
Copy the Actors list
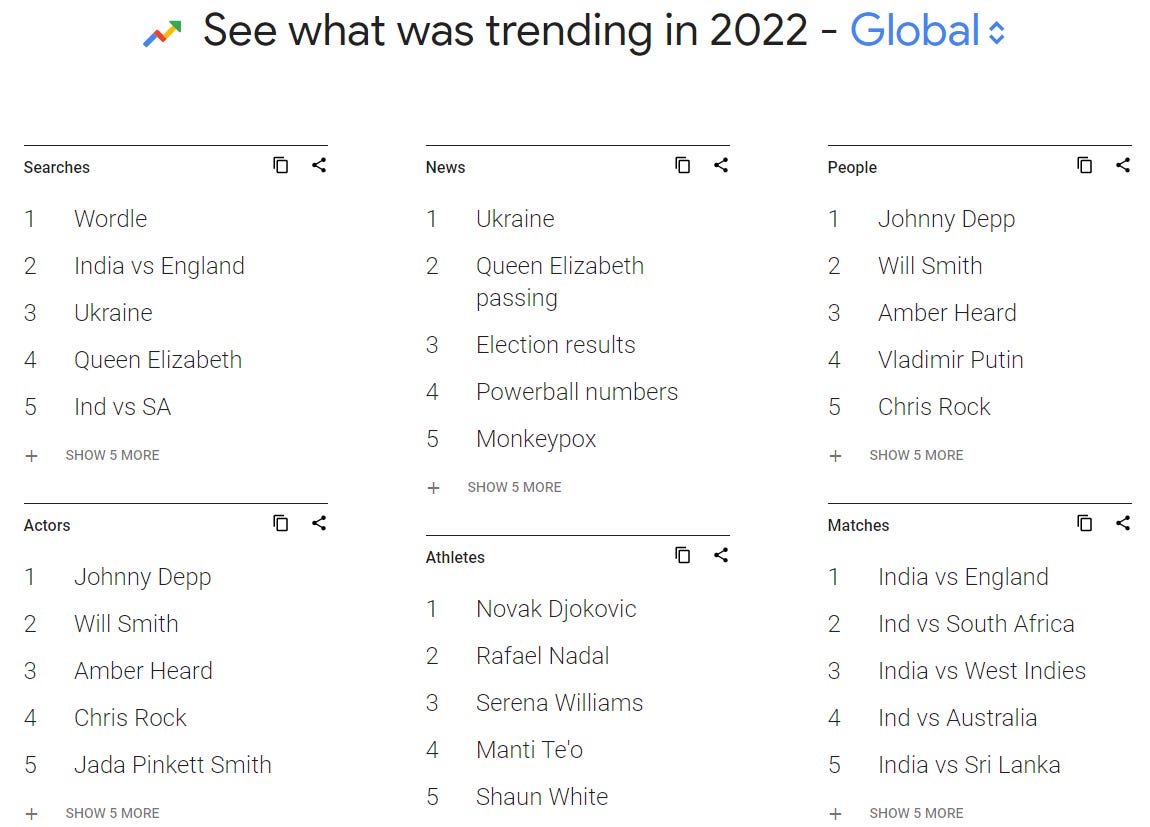[281, 523]
